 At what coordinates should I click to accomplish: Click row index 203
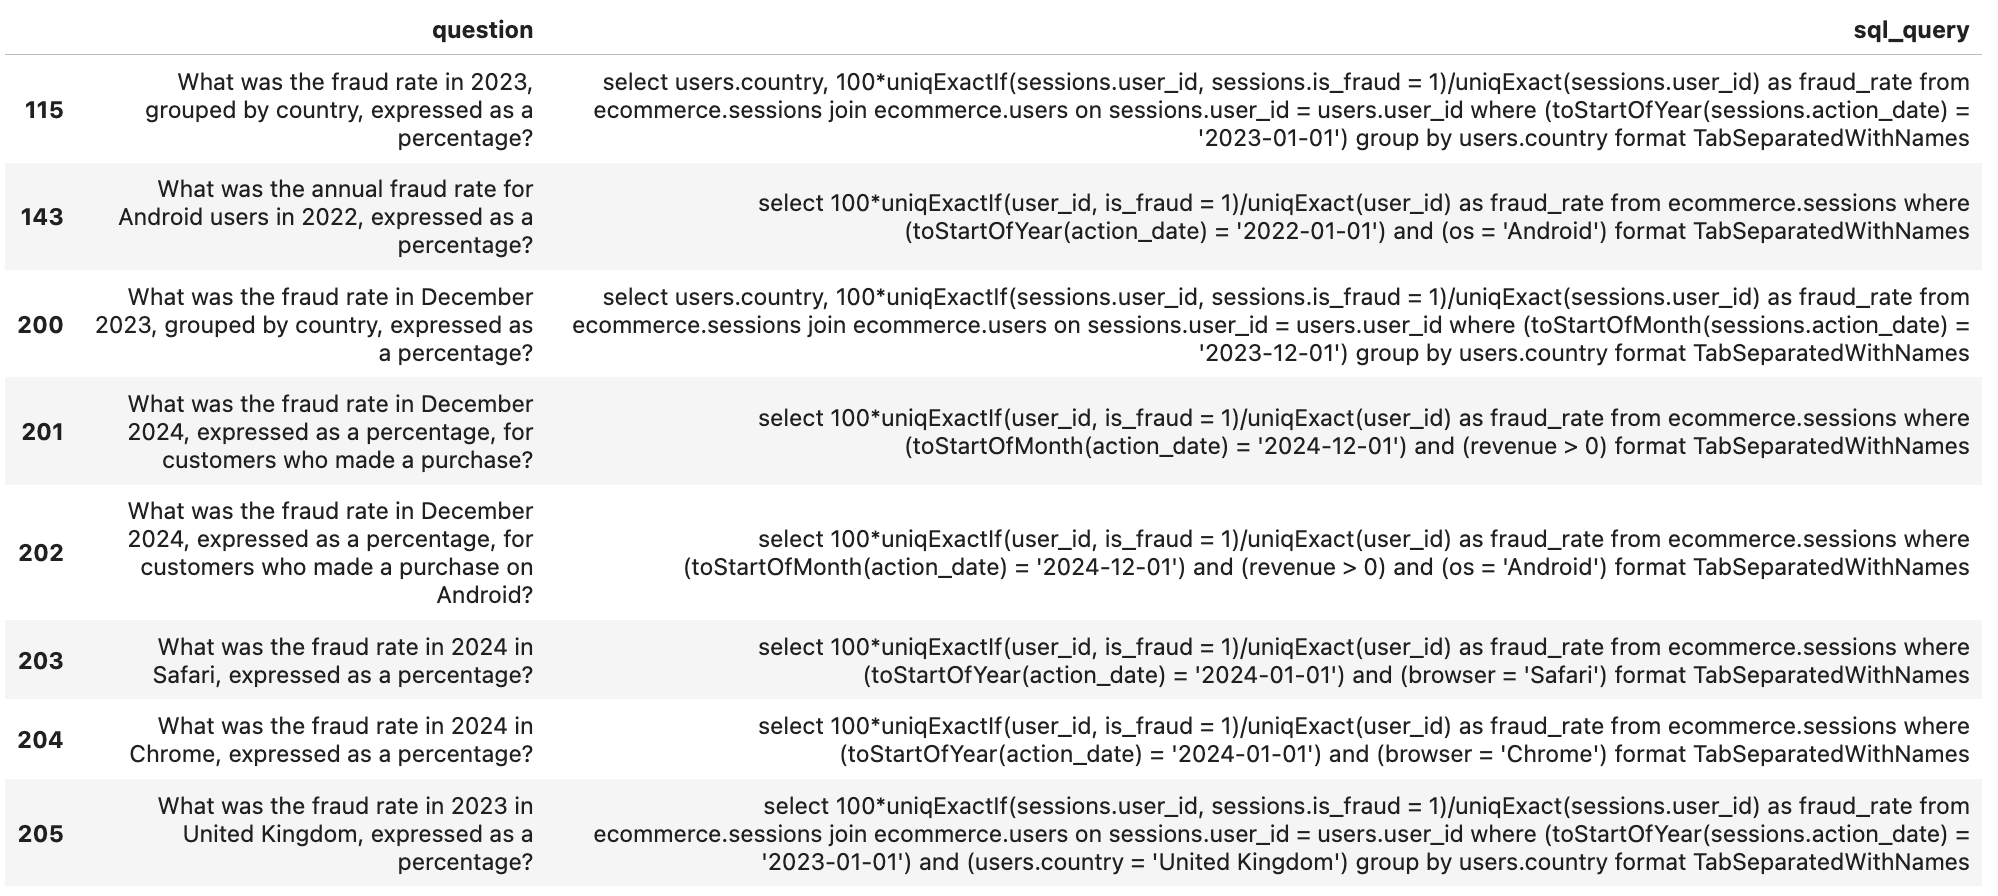coord(40,661)
